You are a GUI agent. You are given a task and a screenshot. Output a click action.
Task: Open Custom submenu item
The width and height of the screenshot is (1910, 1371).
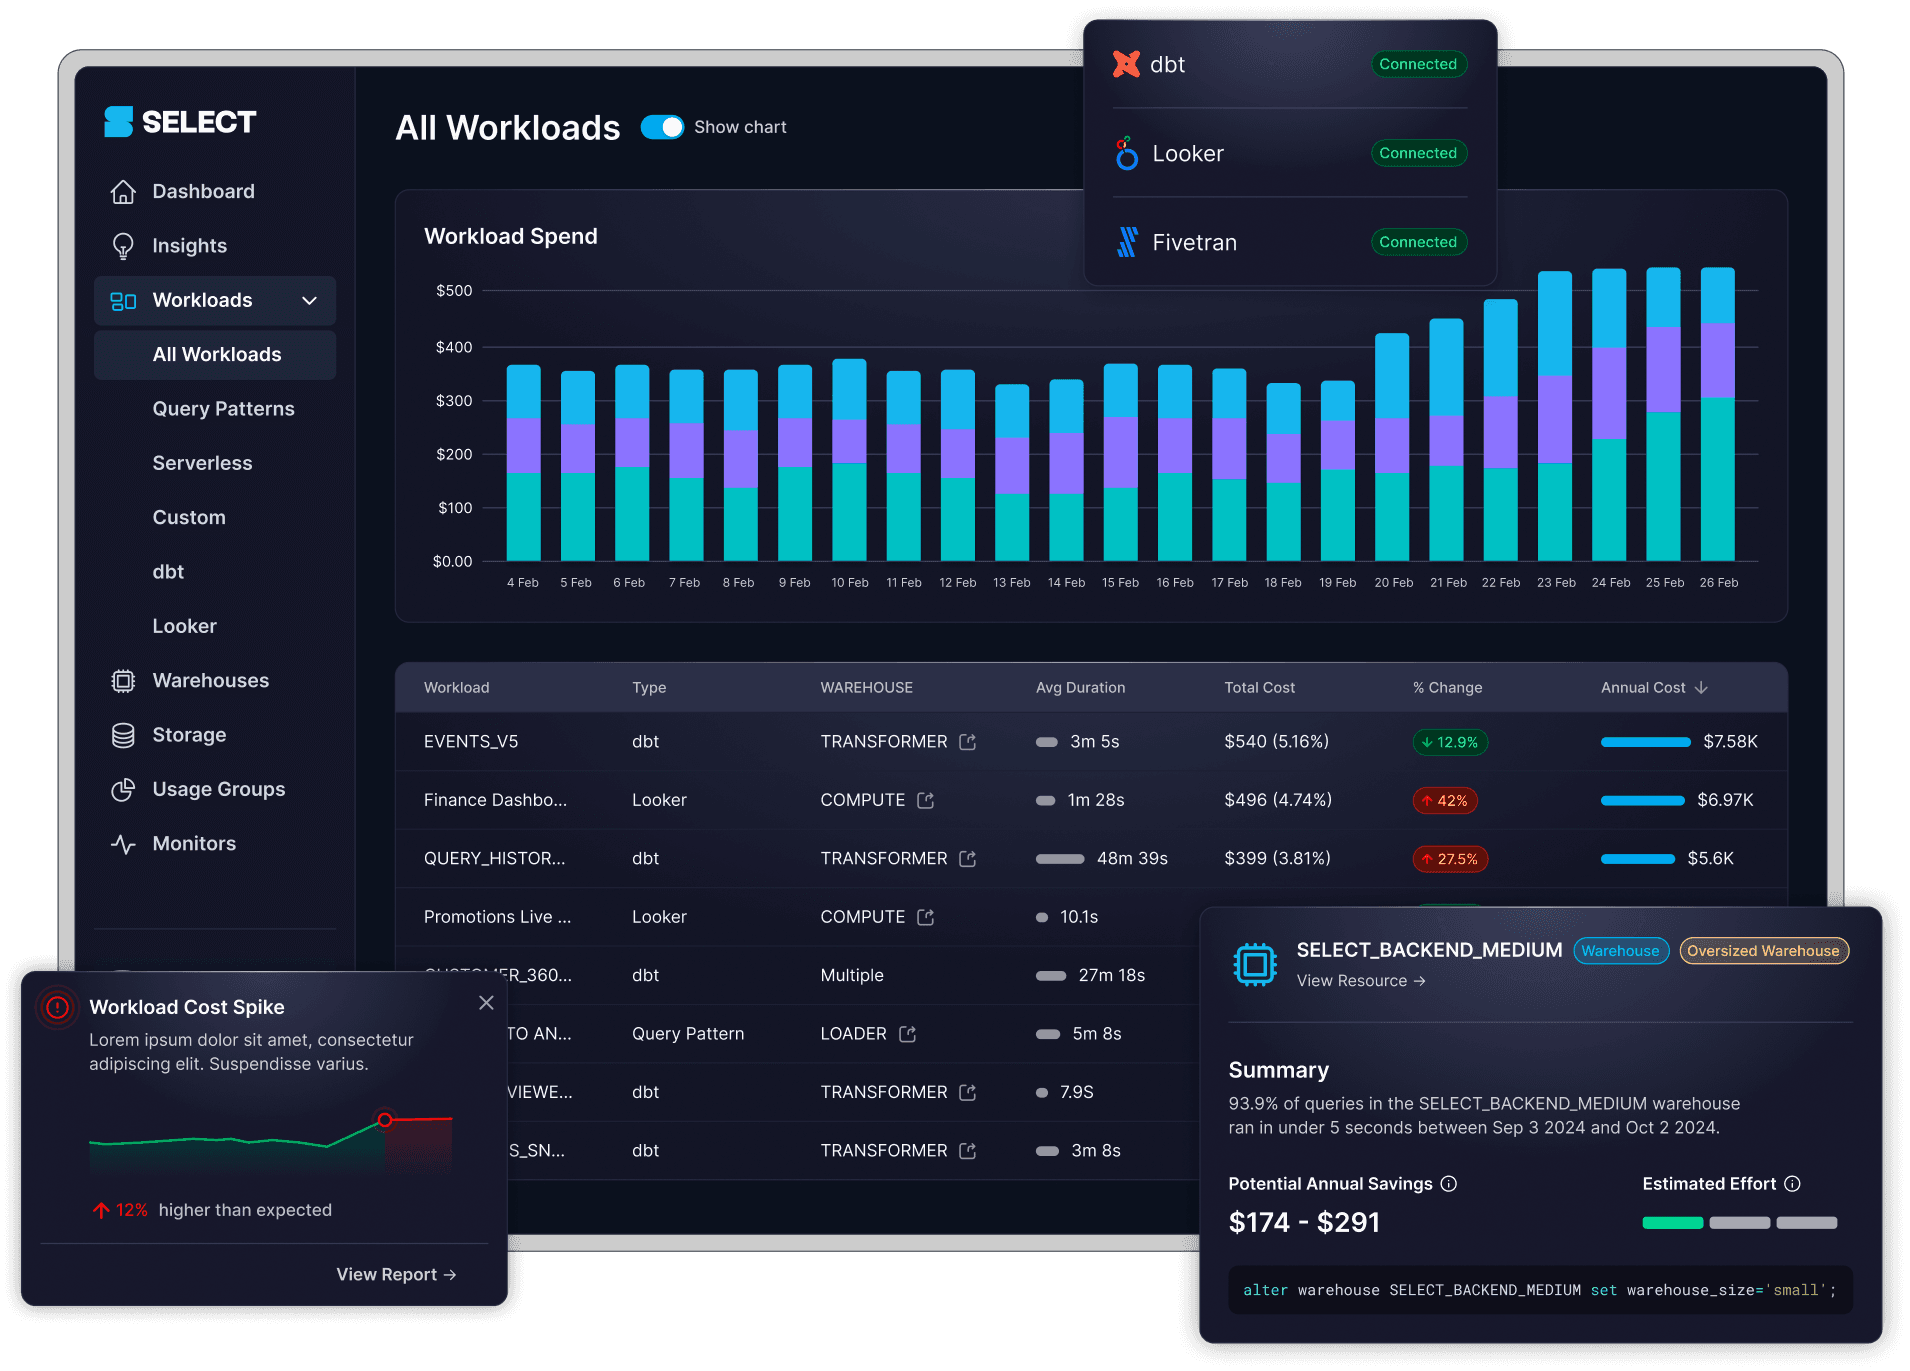189,518
